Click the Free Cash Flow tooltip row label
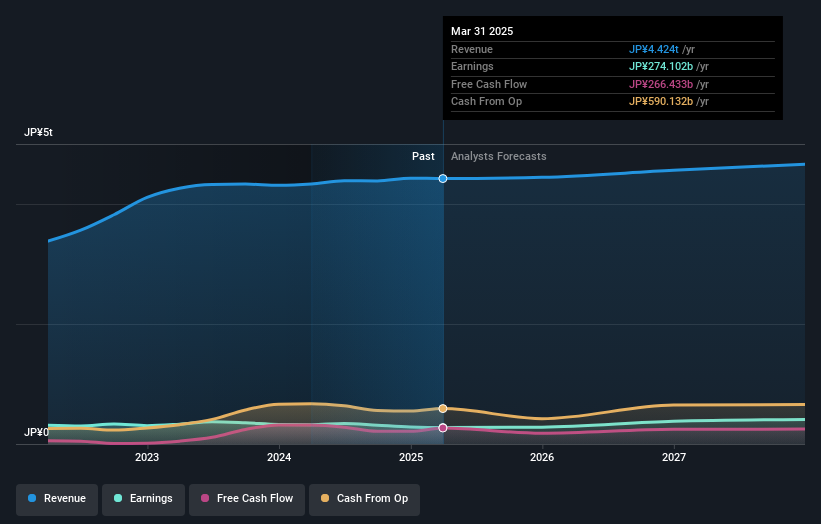Screen dimensions: 821x524 point(489,84)
